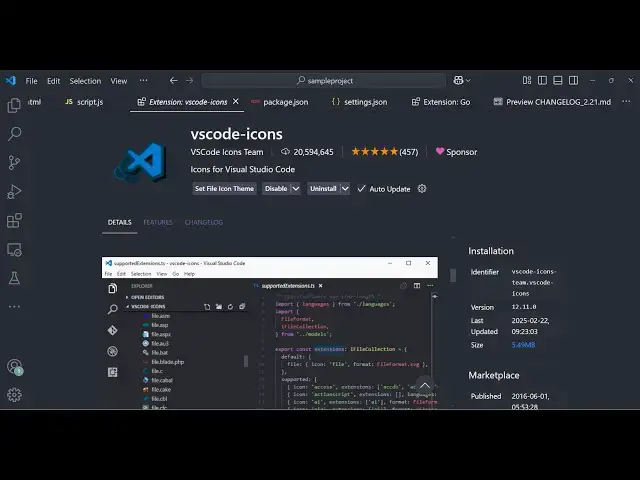
Task: Select the CHANGELOG tab
Action: pos(204,222)
